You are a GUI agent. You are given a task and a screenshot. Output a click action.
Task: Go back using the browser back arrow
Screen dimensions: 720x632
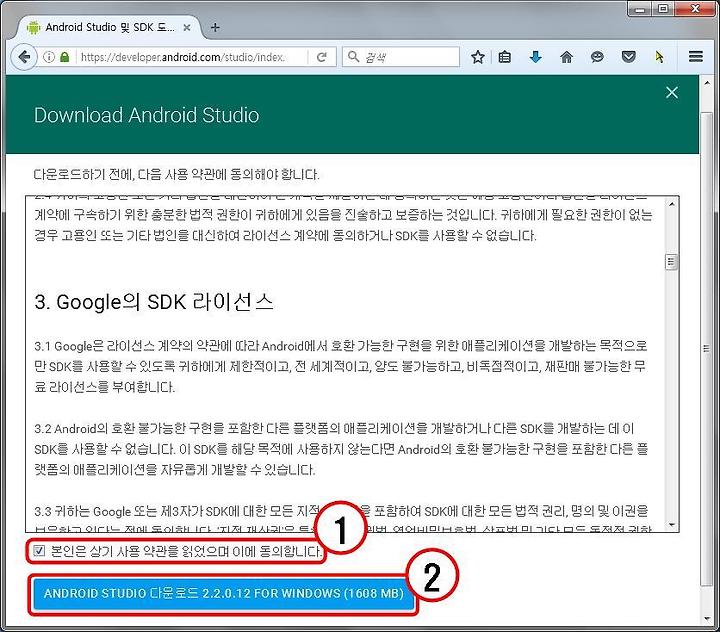pyautogui.click(x=24, y=57)
